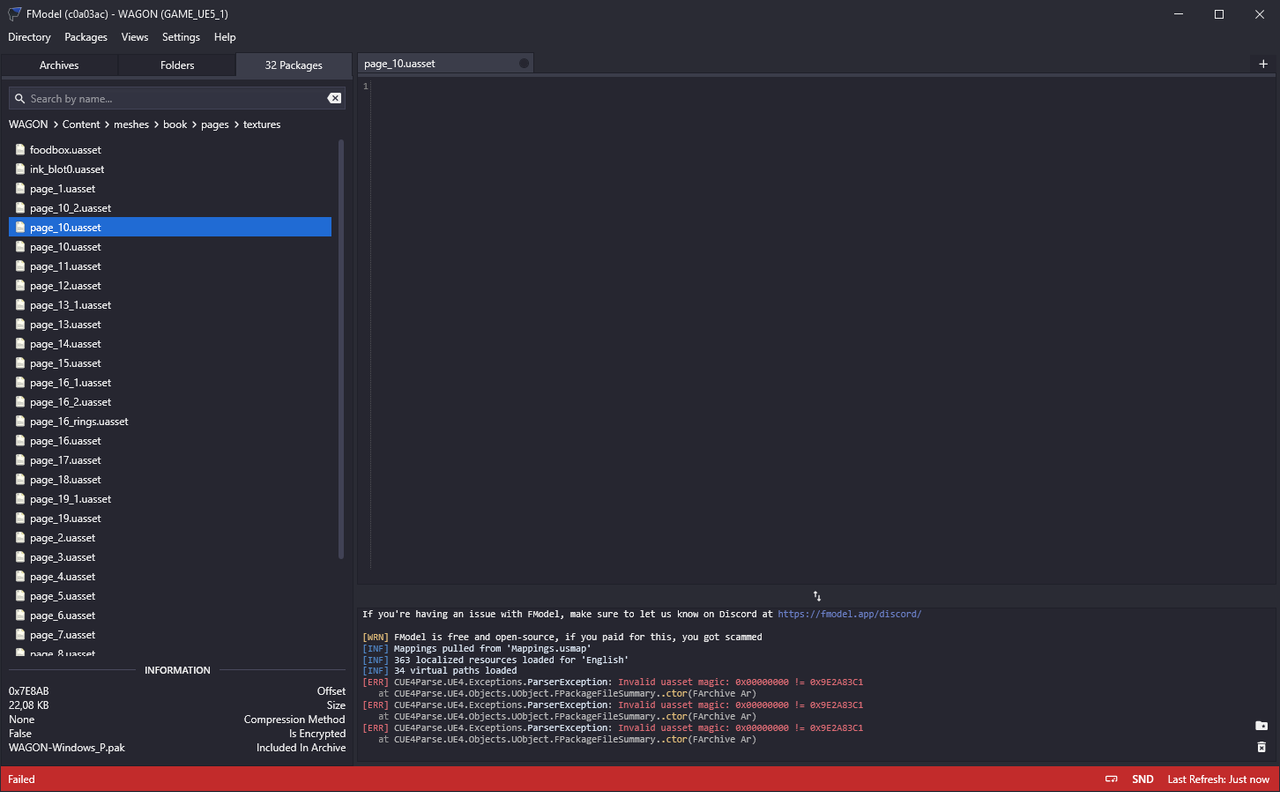Switch to the Archives tab

point(59,65)
